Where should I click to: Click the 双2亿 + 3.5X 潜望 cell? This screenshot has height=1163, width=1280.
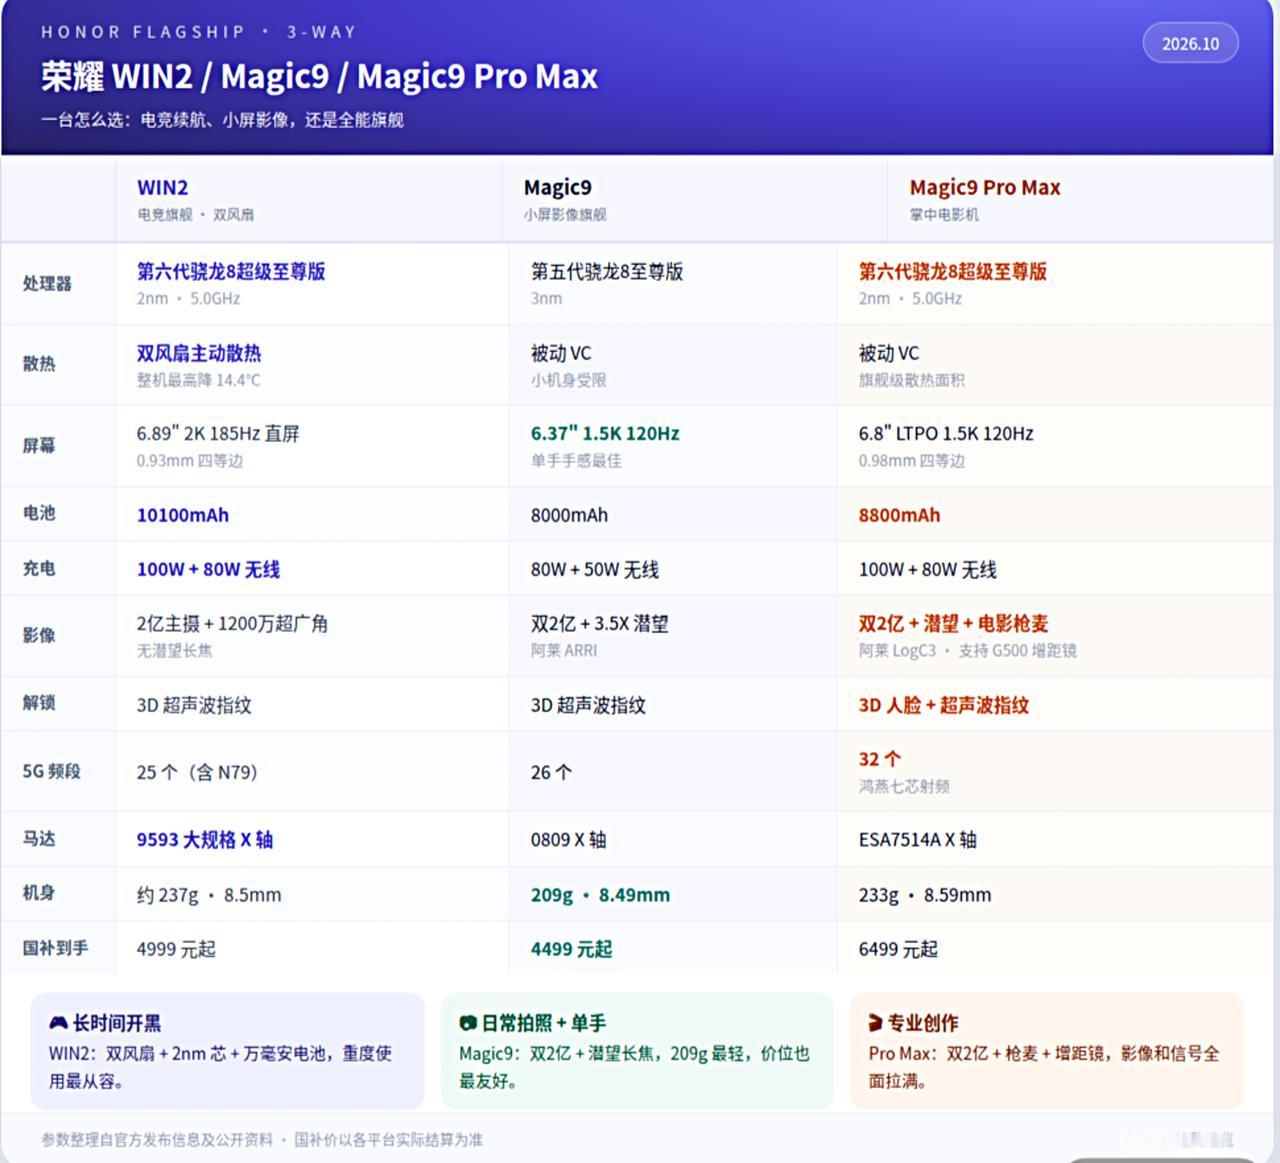pos(599,624)
